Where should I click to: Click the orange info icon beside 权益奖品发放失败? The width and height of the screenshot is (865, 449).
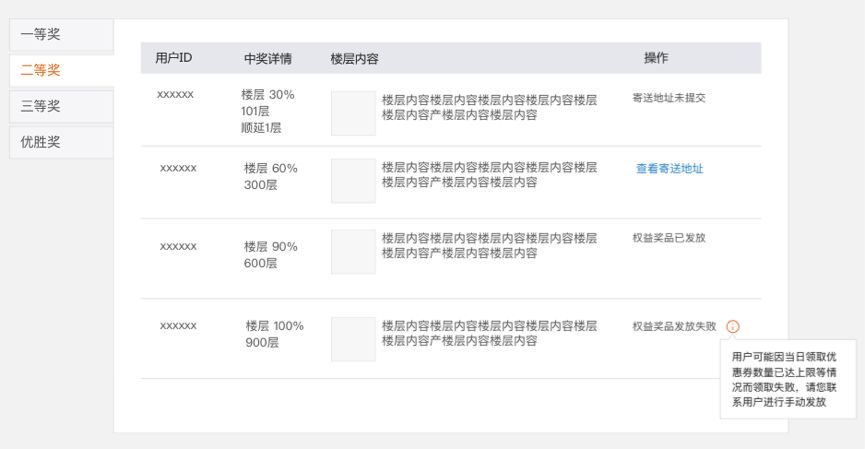pyautogui.click(x=733, y=327)
